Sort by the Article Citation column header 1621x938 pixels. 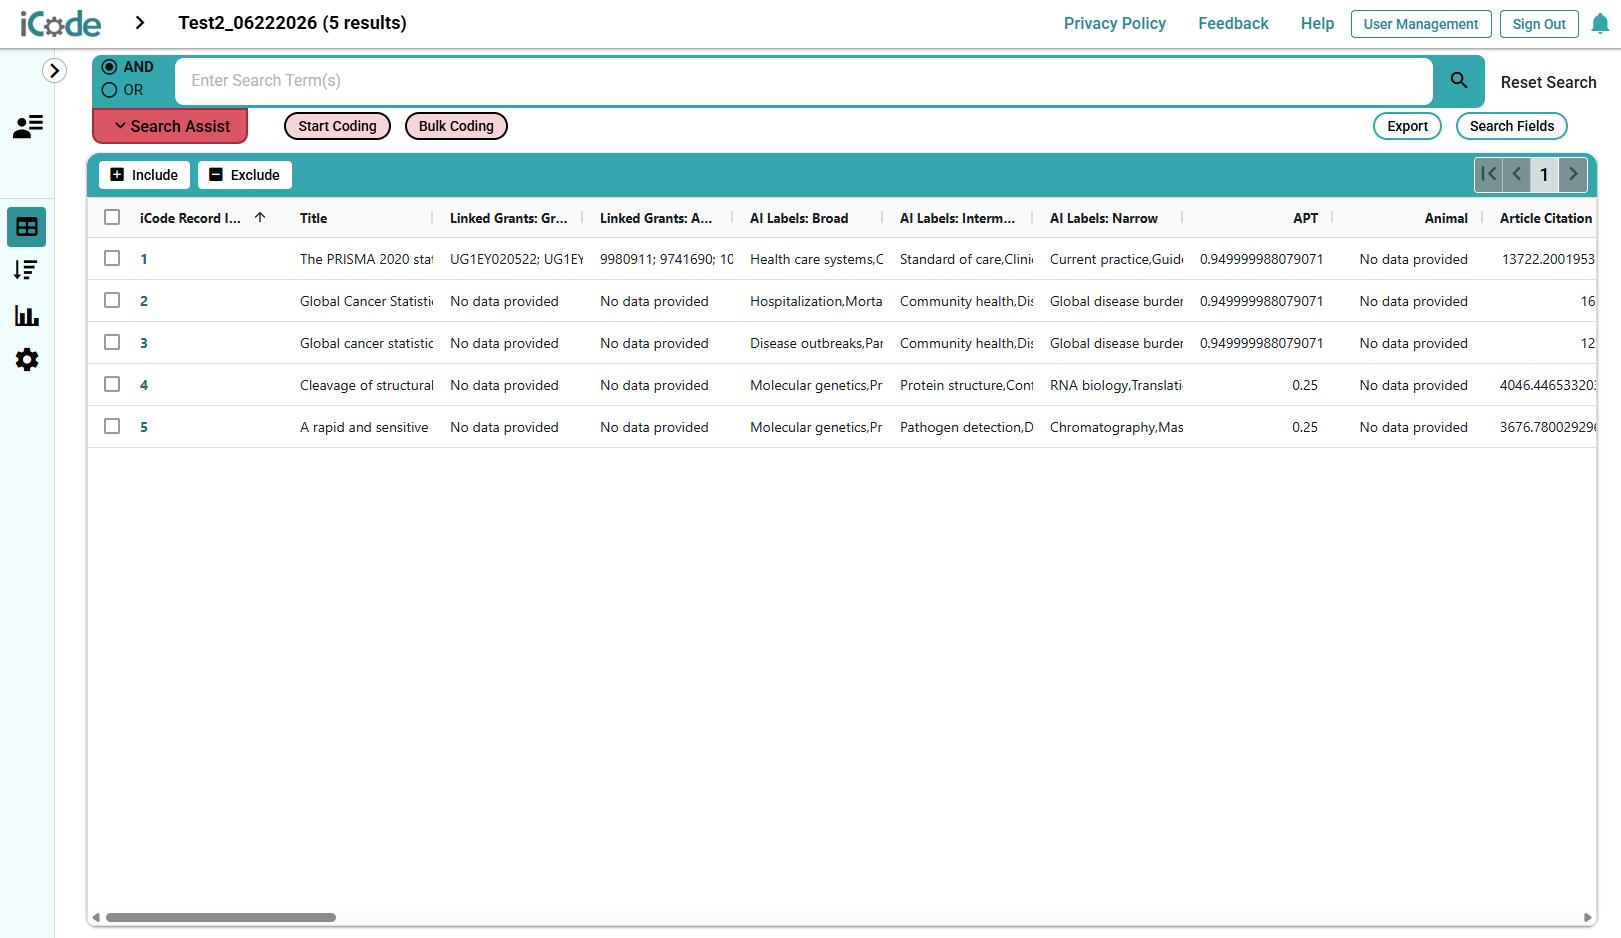[1546, 218]
